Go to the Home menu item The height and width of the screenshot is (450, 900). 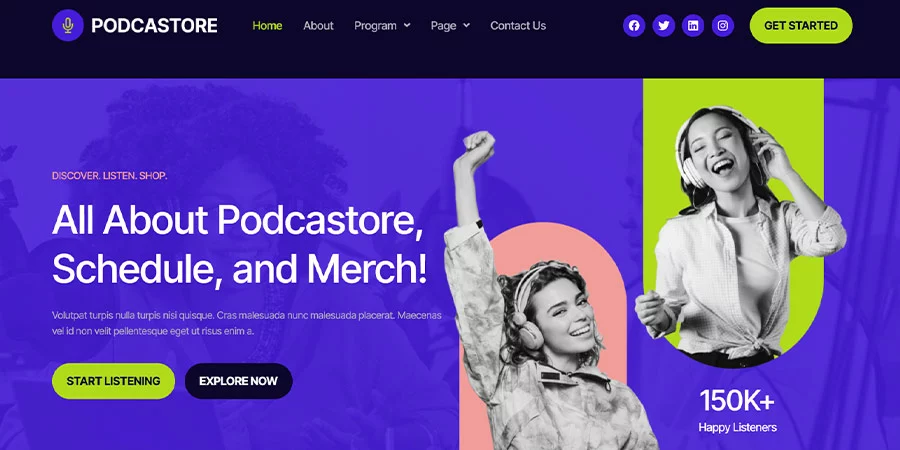point(267,25)
